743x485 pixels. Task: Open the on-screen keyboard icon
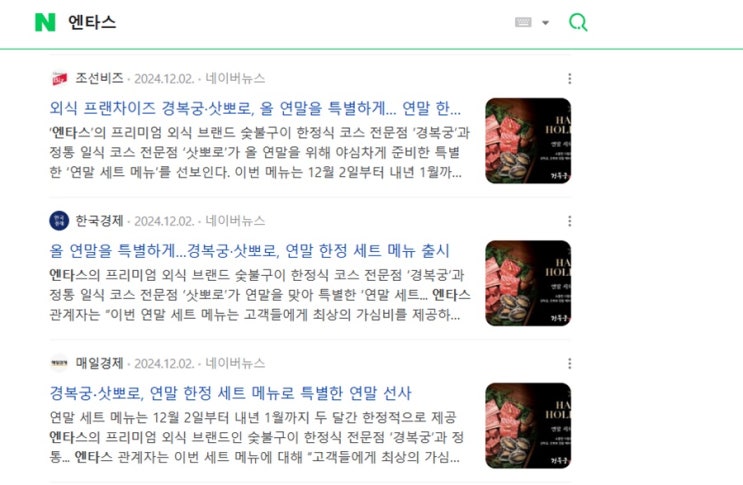[x=523, y=22]
